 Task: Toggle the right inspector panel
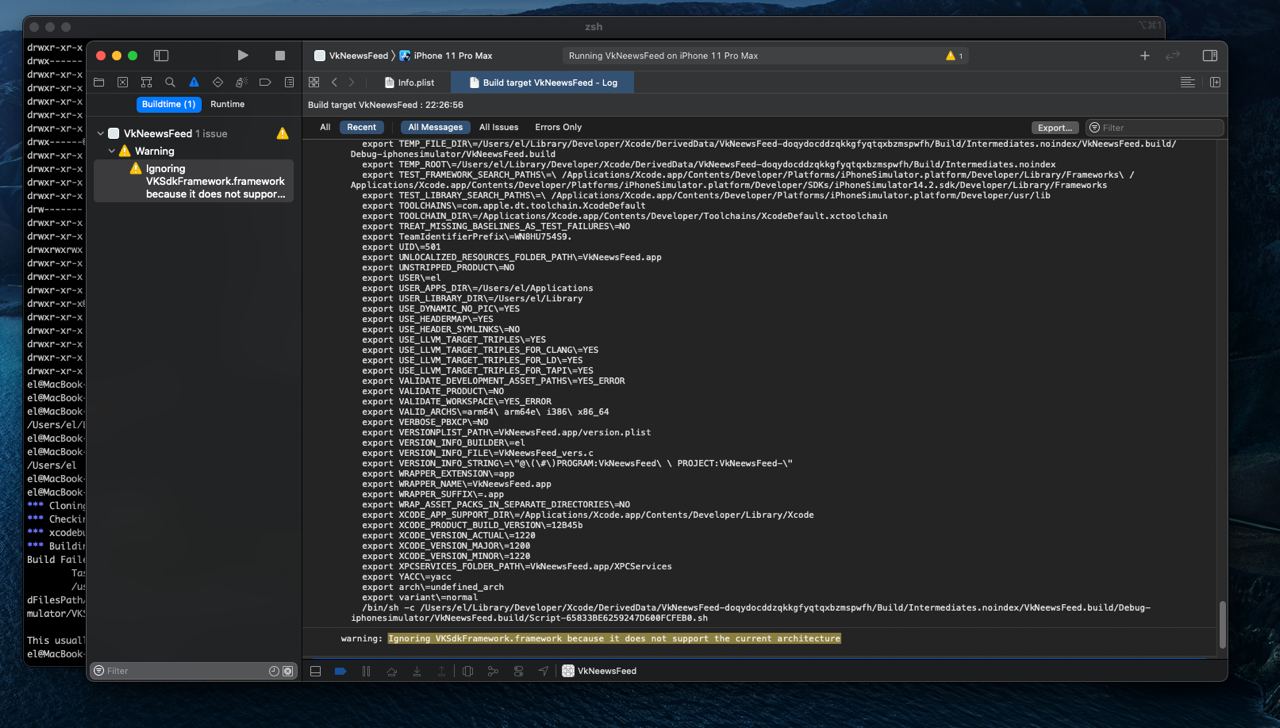(1210, 56)
